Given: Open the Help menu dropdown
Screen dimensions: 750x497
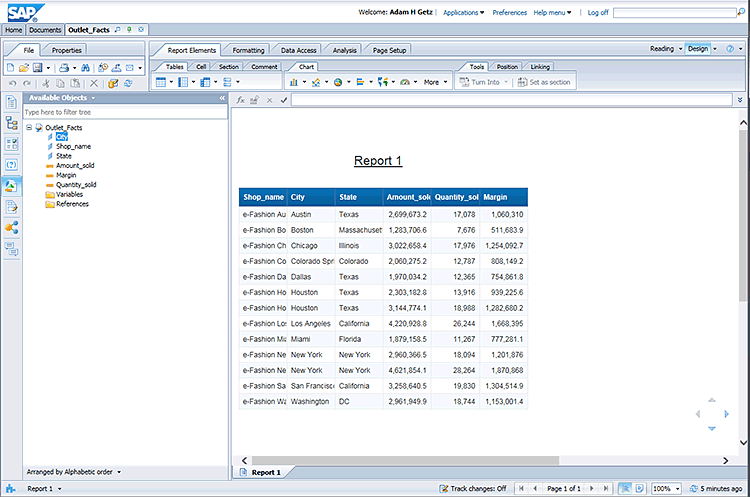Looking at the screenshot, I should [x=552, y=12].
